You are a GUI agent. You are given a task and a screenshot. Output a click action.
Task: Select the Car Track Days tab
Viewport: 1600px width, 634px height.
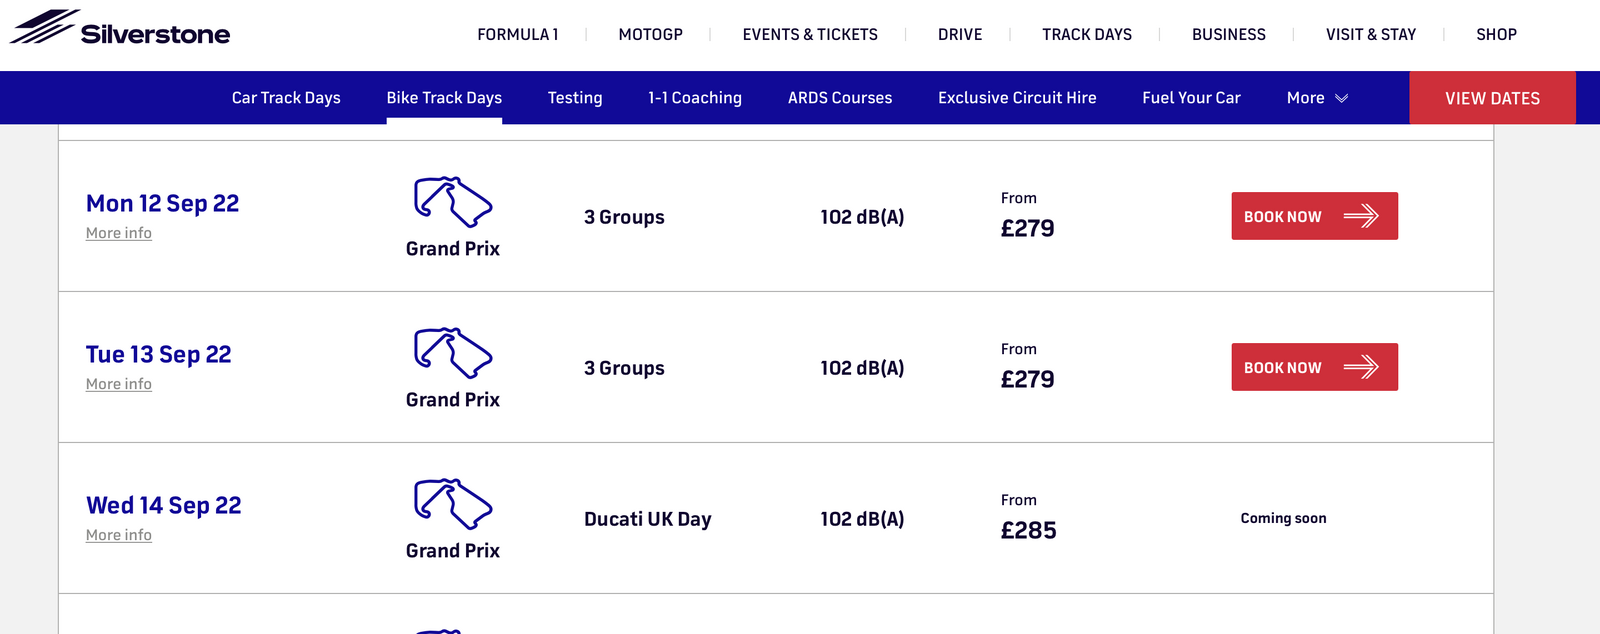coord(286,98)
